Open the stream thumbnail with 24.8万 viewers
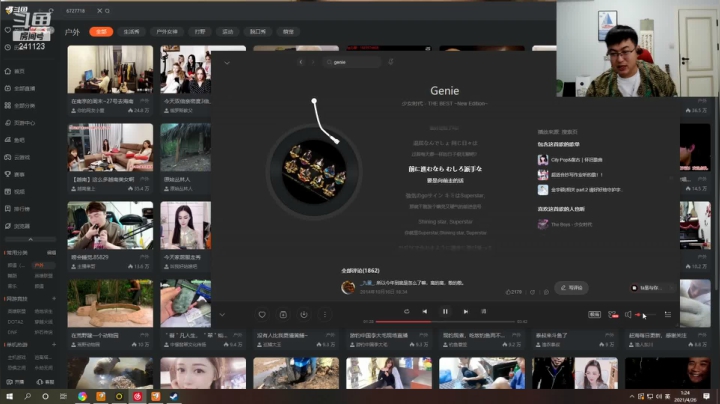The image size is (720, 404). [110, 69]
